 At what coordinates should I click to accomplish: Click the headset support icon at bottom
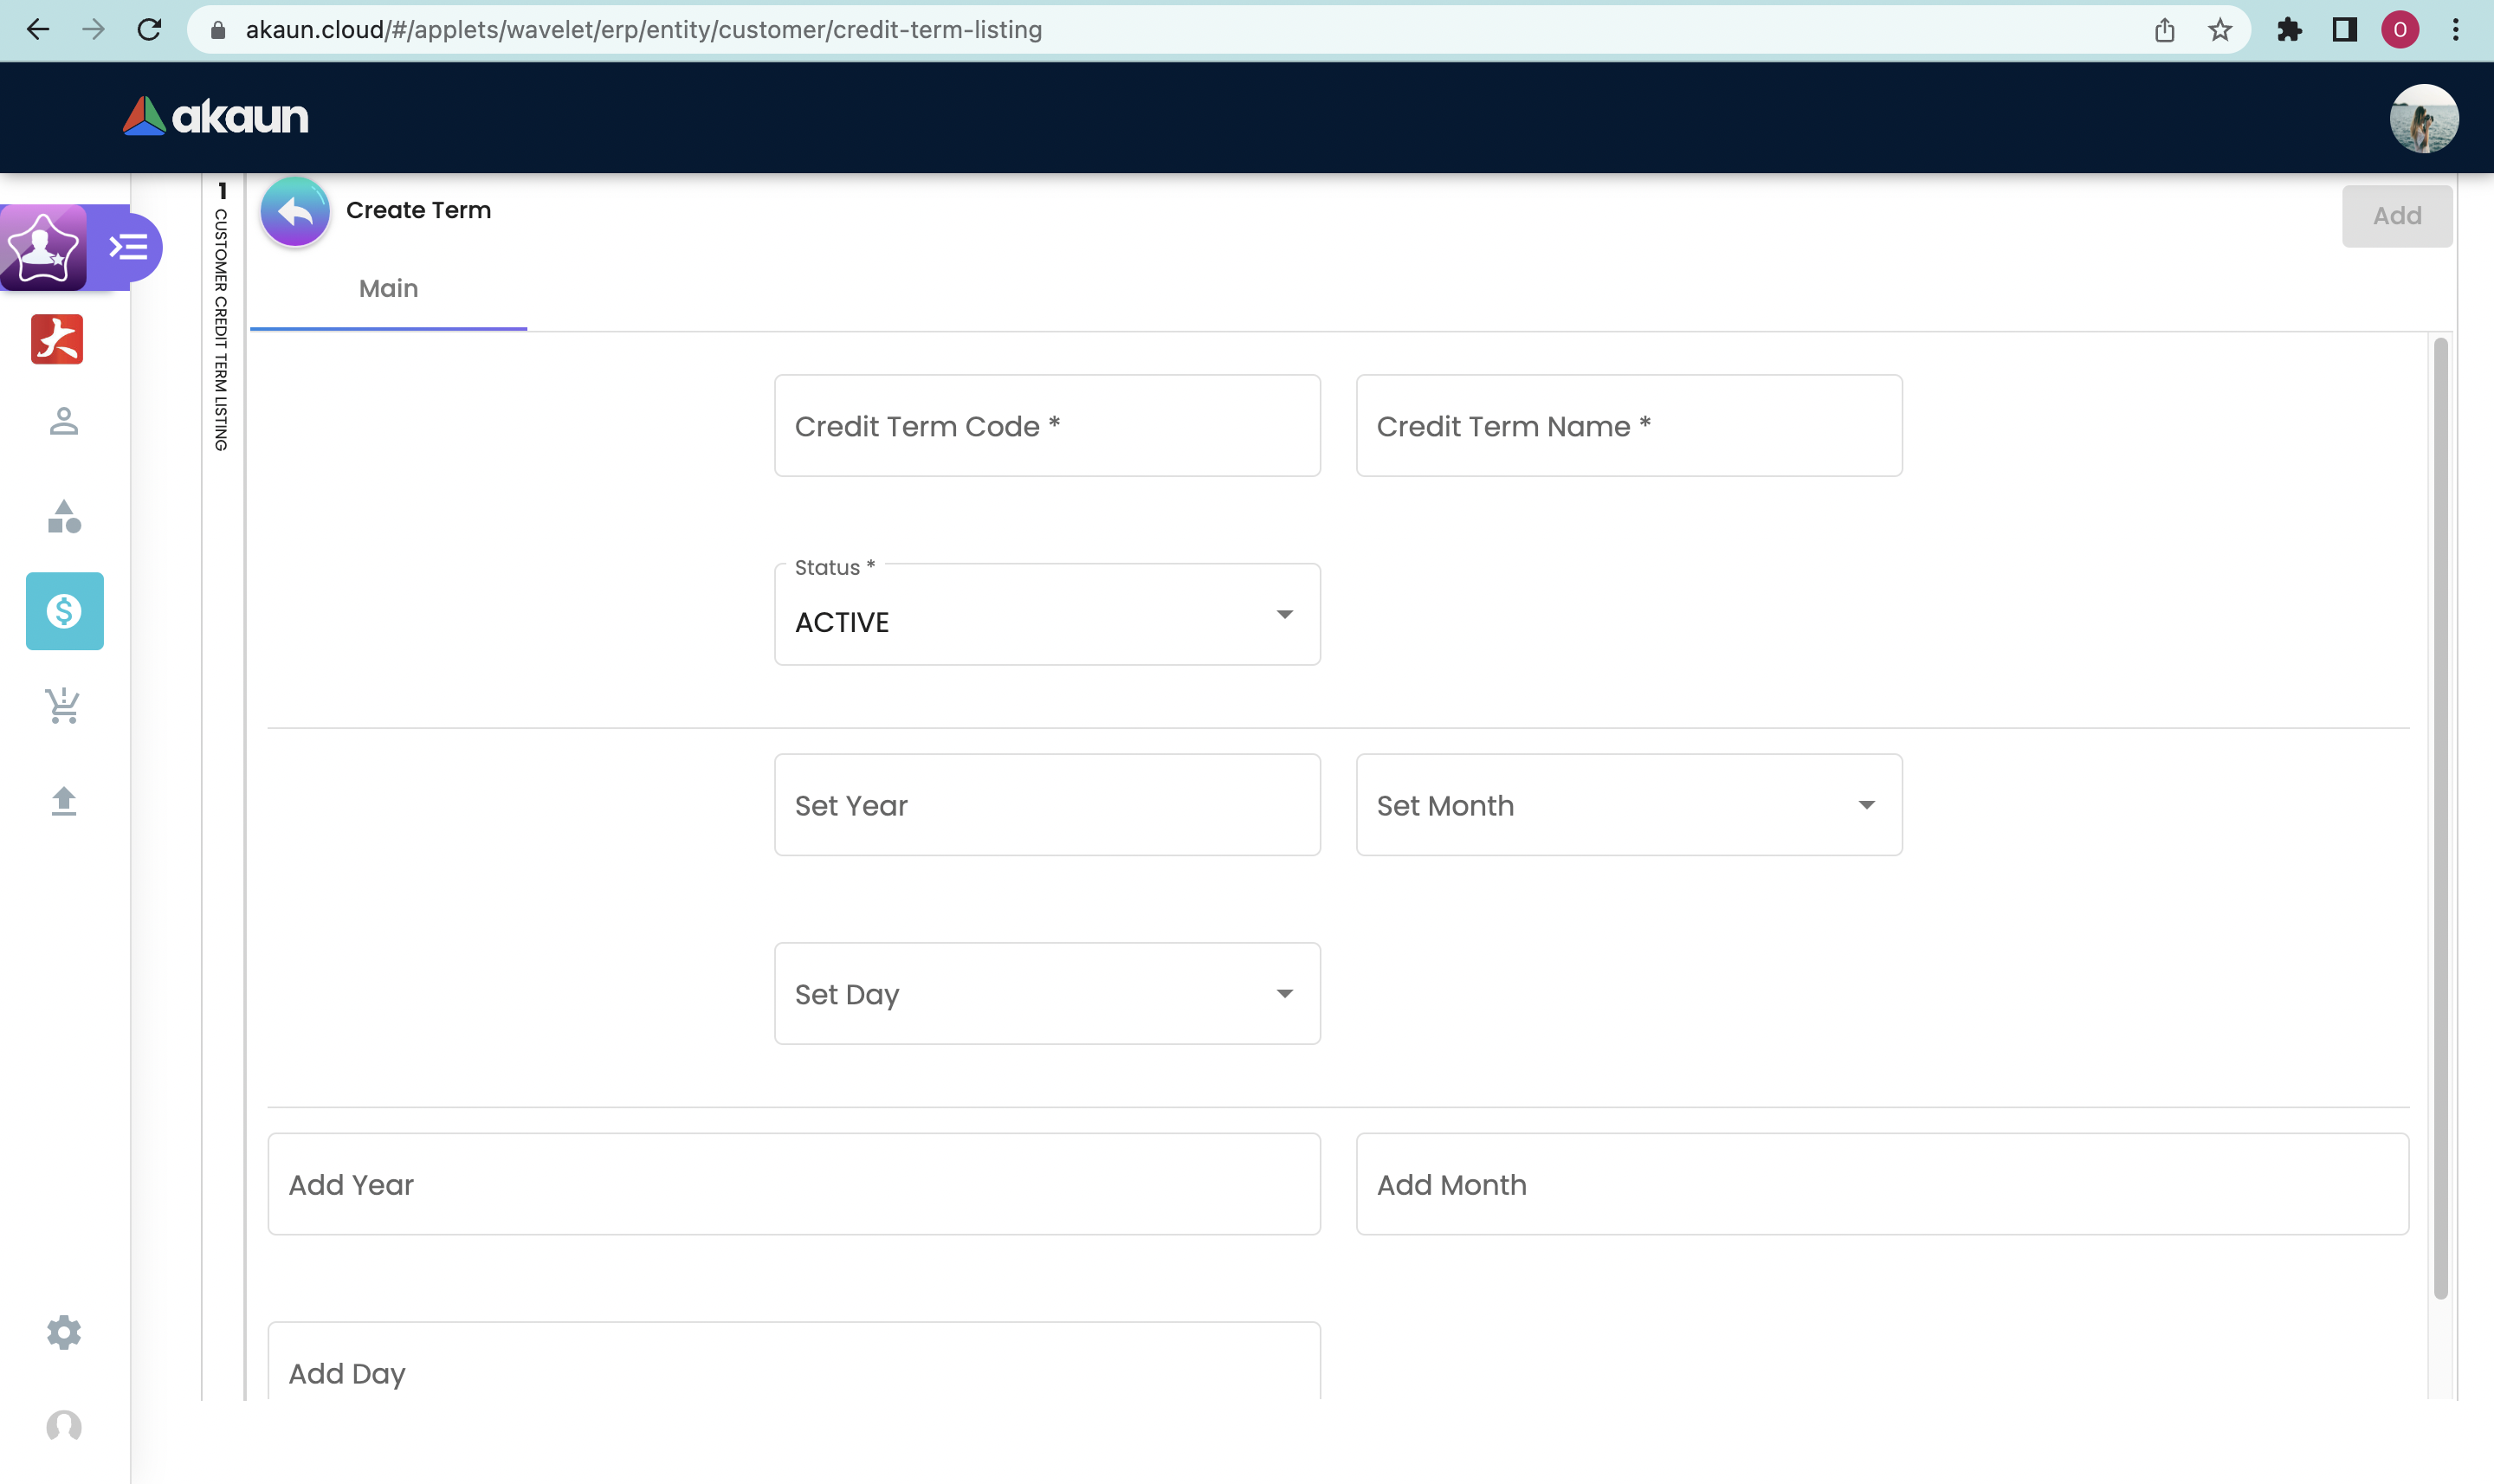click(x=64, y=1426)
